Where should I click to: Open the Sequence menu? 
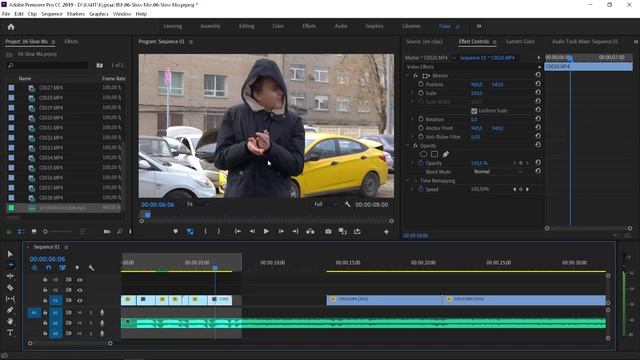[52, 13]
